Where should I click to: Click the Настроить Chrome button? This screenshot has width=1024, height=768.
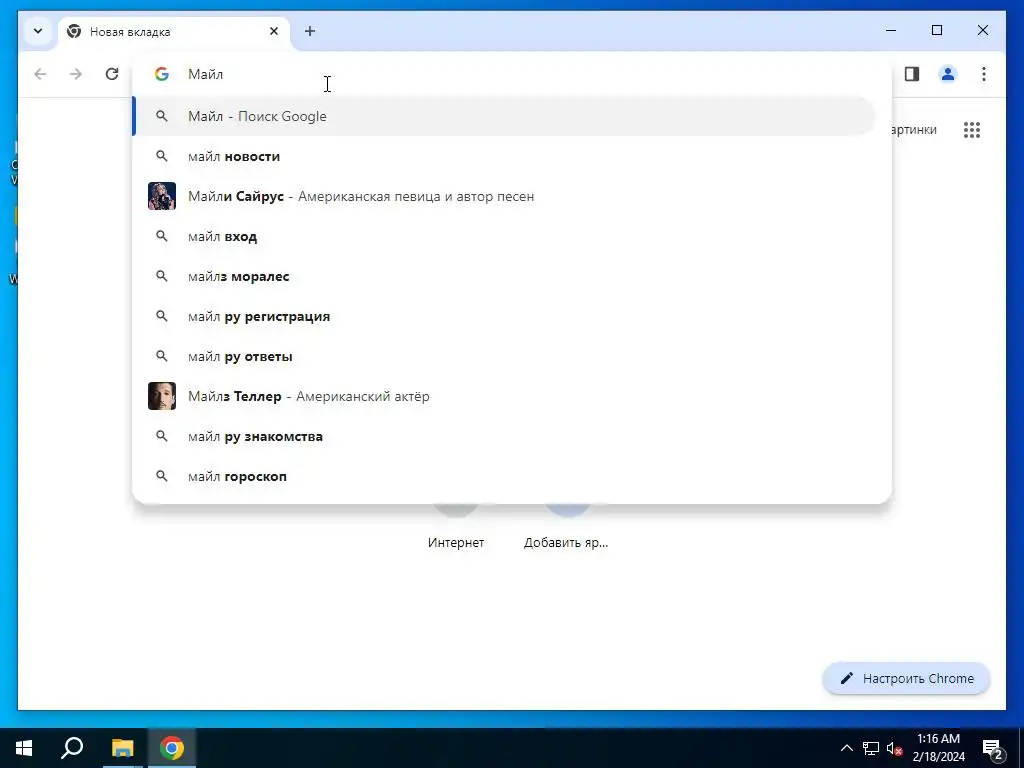pyautogui.click(x=906, y=679)
